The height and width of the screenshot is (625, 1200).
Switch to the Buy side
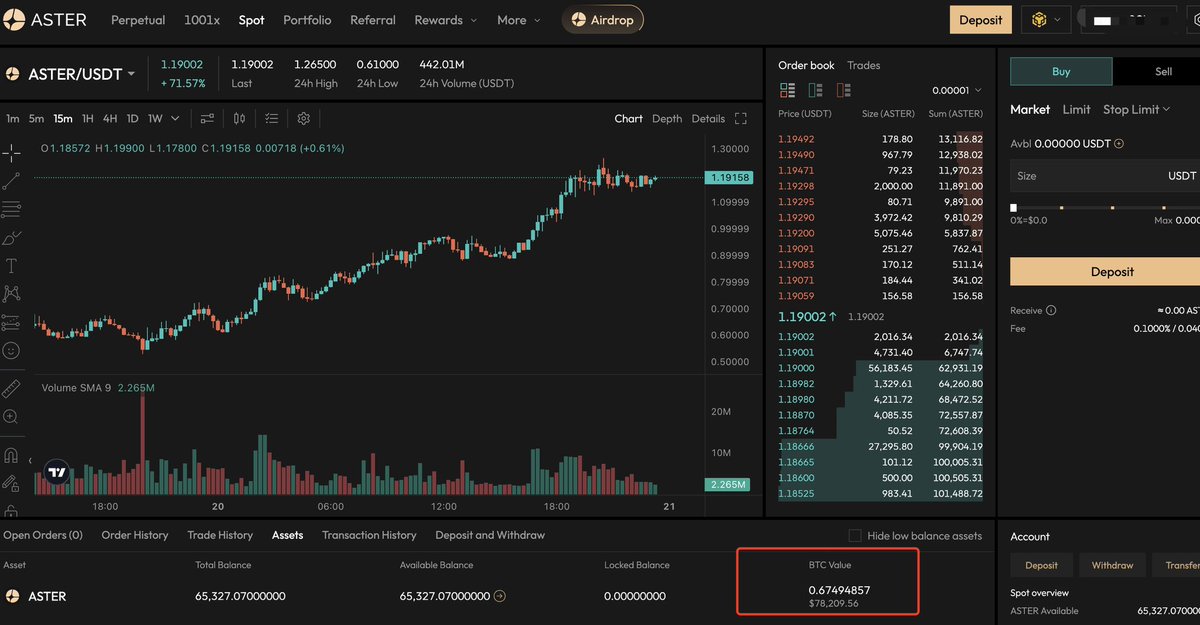1061,71
